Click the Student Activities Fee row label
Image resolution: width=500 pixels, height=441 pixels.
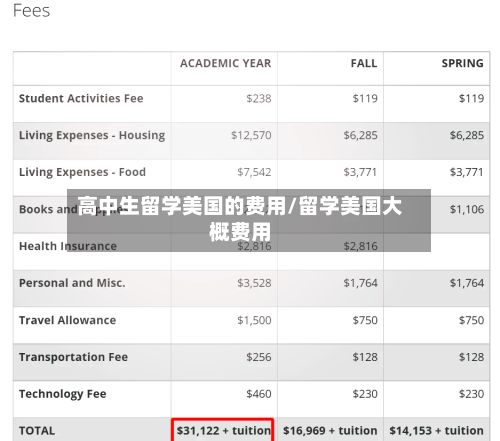coord(81,99)
